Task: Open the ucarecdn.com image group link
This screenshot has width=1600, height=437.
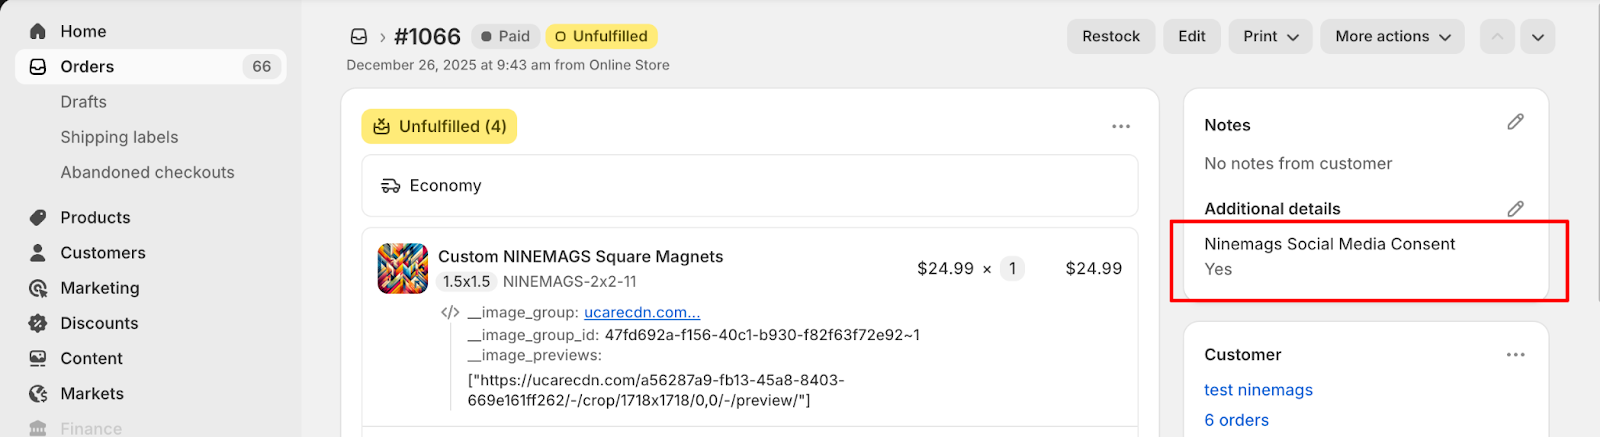Action: pyautogui.click(x=641, y=312)
